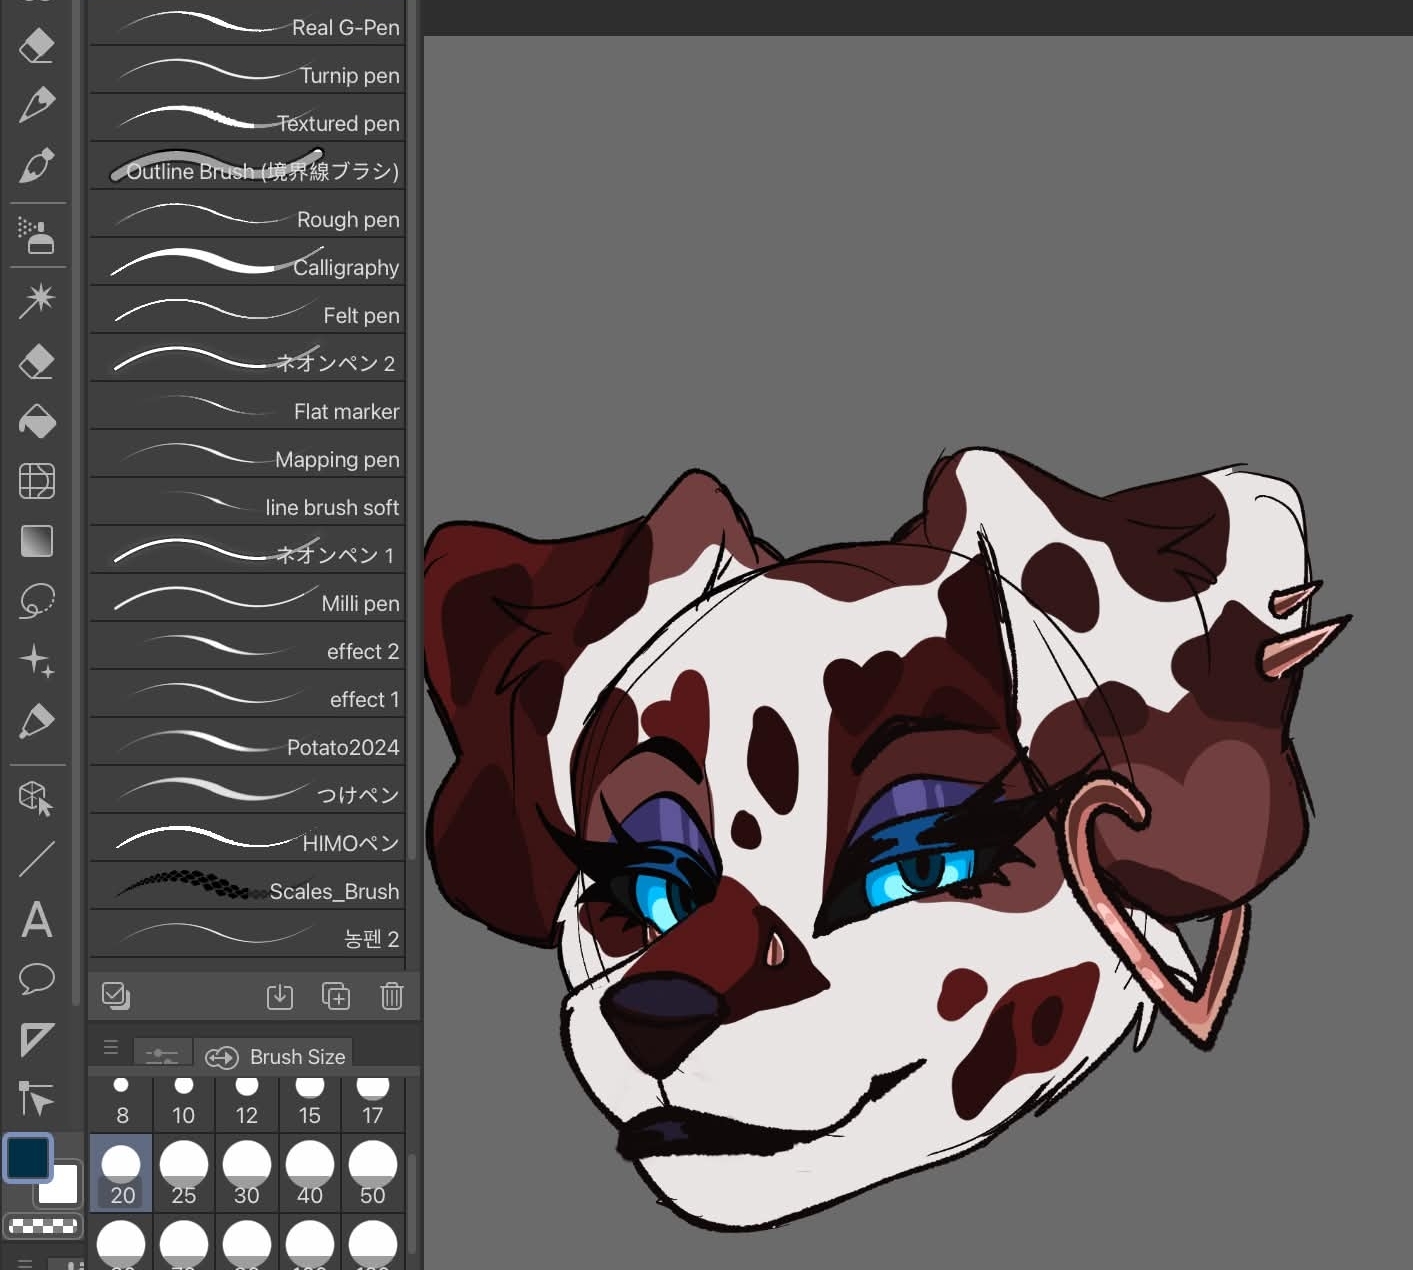Switch to the Tool Property sliders tab

(161, 1056)
